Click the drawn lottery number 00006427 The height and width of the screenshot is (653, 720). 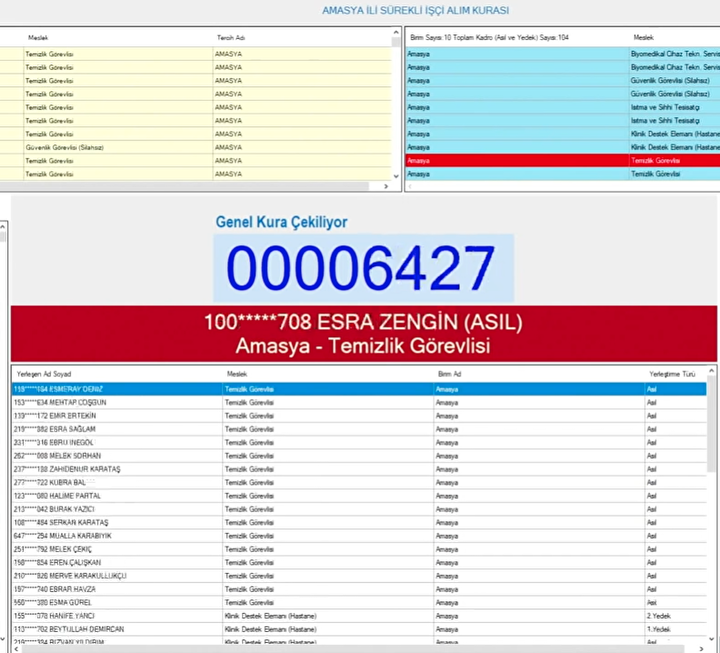pos(363,268)
